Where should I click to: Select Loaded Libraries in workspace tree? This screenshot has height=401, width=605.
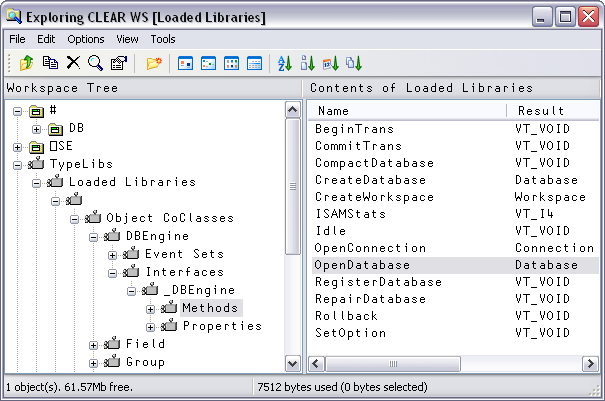pos(132,182)
